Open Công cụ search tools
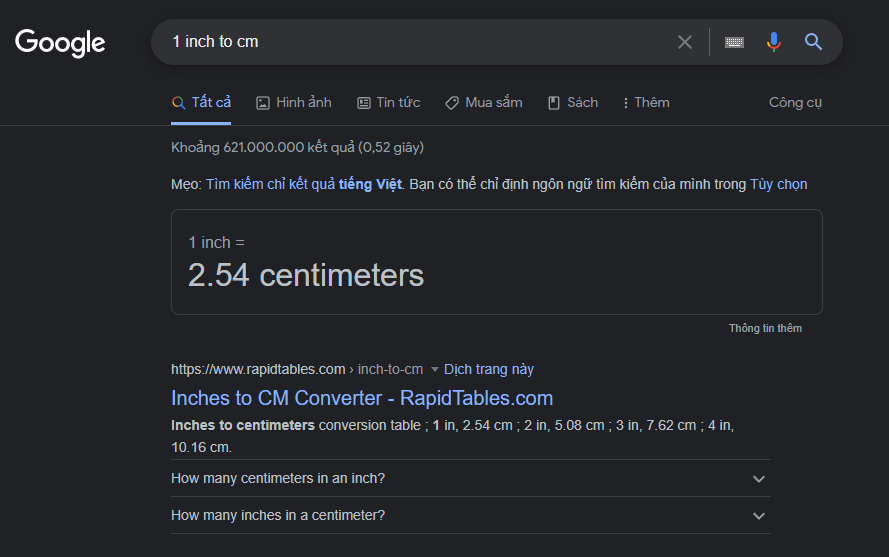The image size is (889, 557). tap(795, 103)
